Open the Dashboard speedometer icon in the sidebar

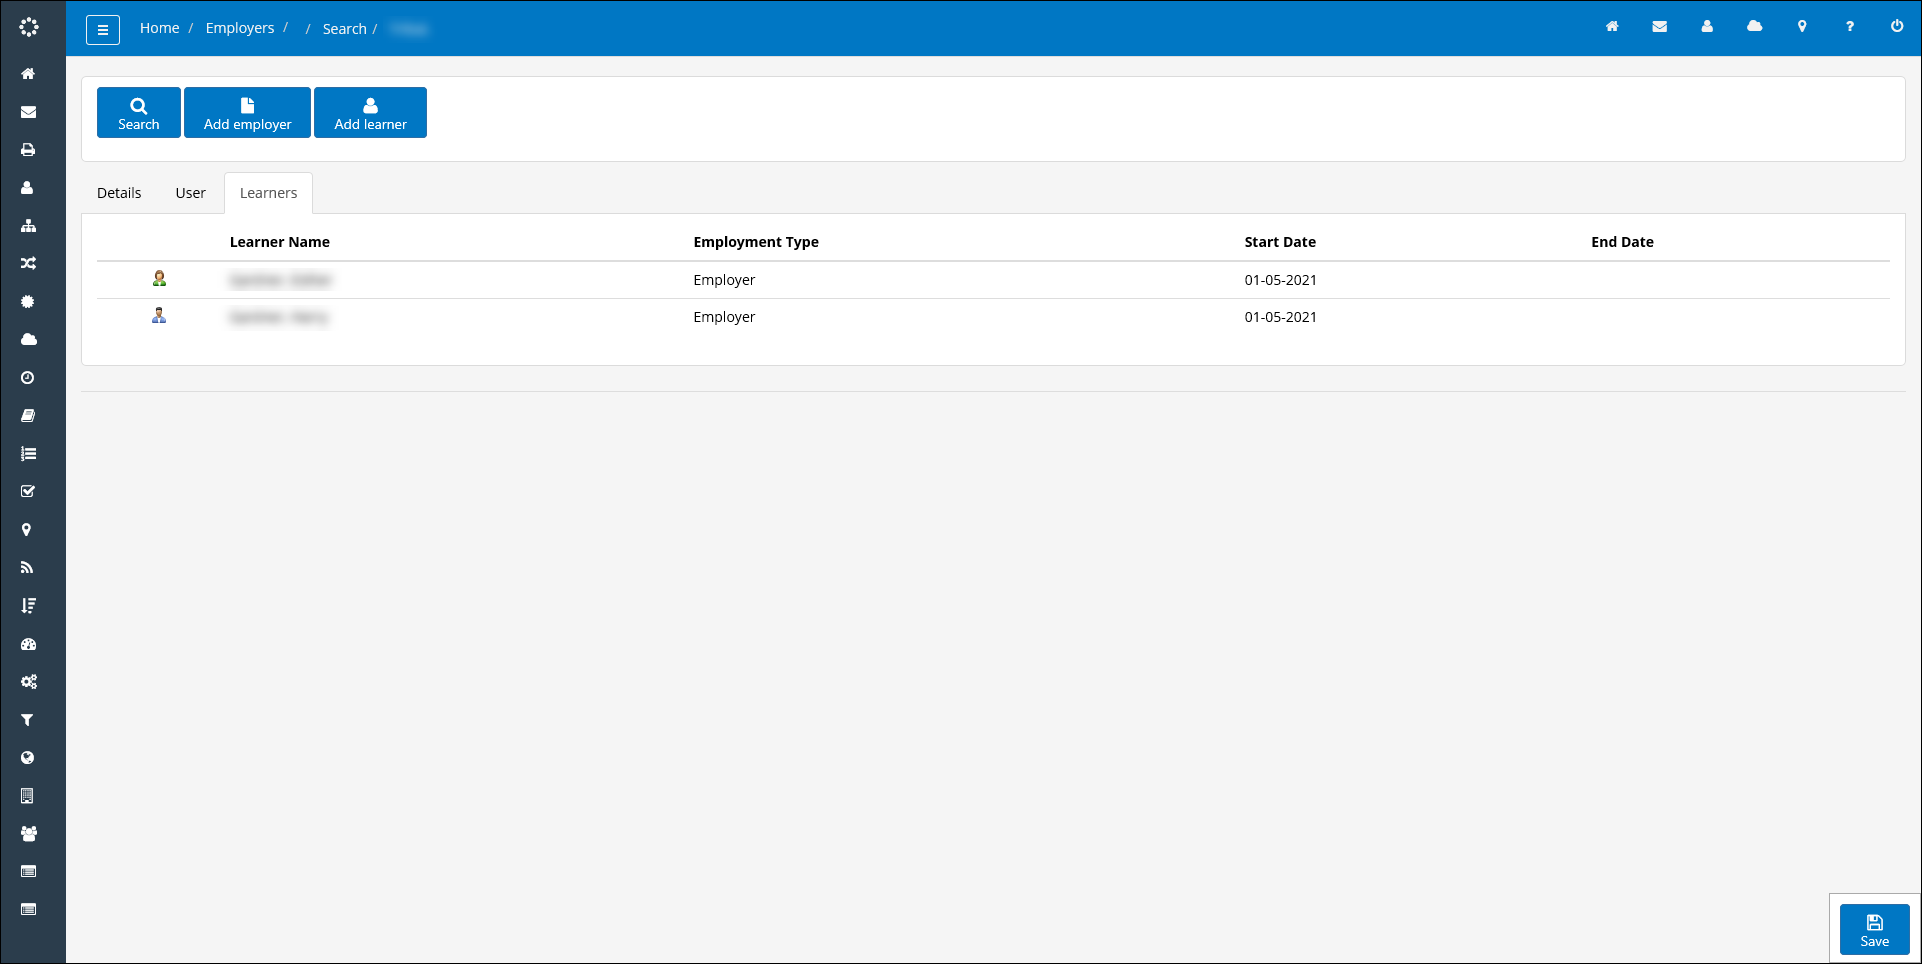coord(27,643)
